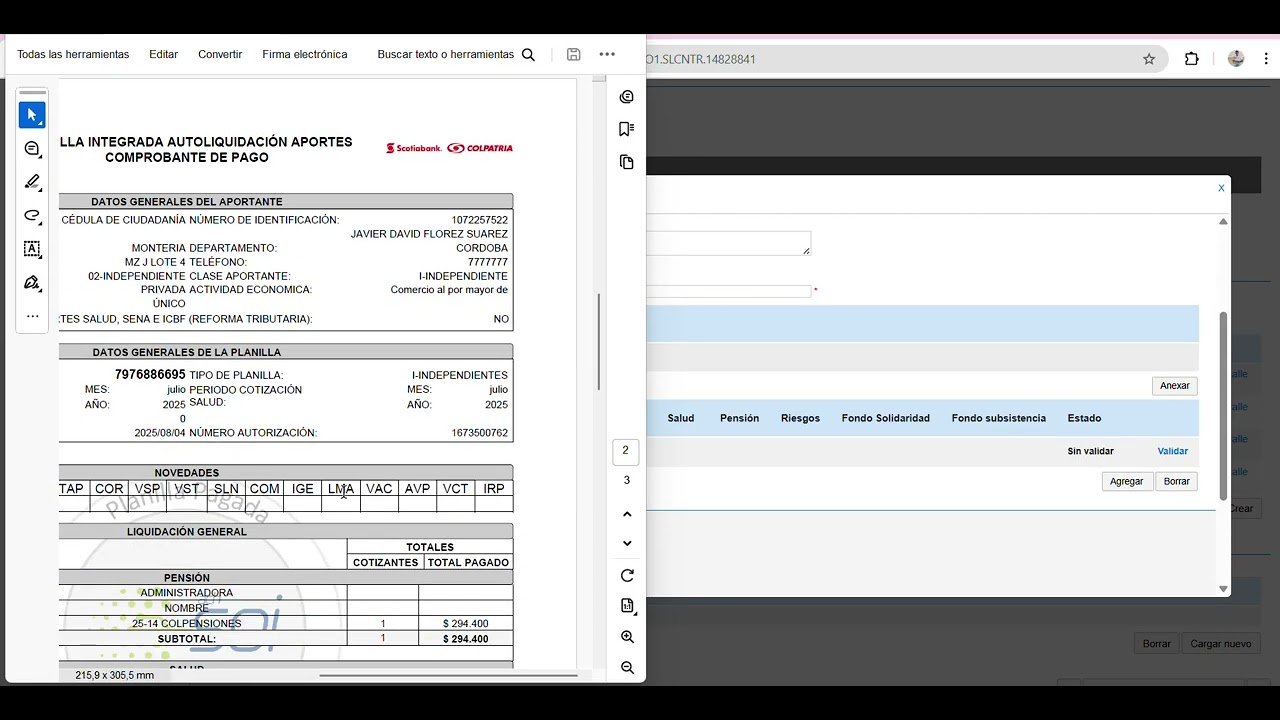Screen dimensions: 1280x720
Task: Click the Estado column header
Action: [x=1084, y=418]
